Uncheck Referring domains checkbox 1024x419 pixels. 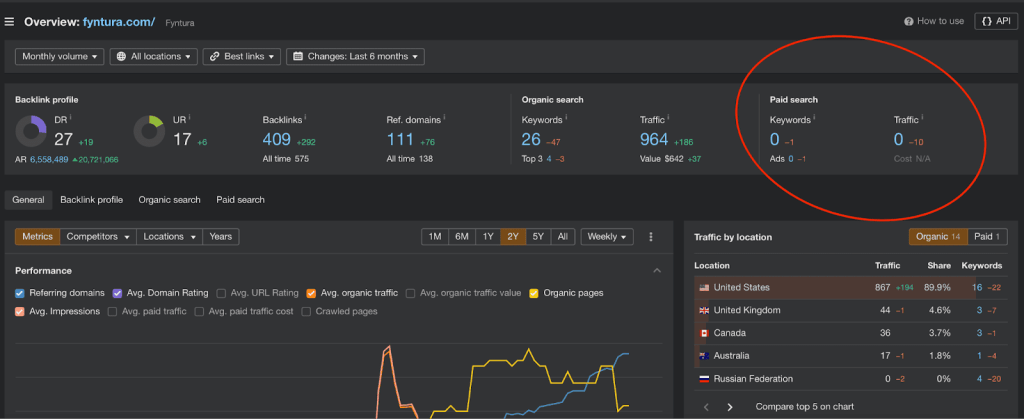[21, 293]
